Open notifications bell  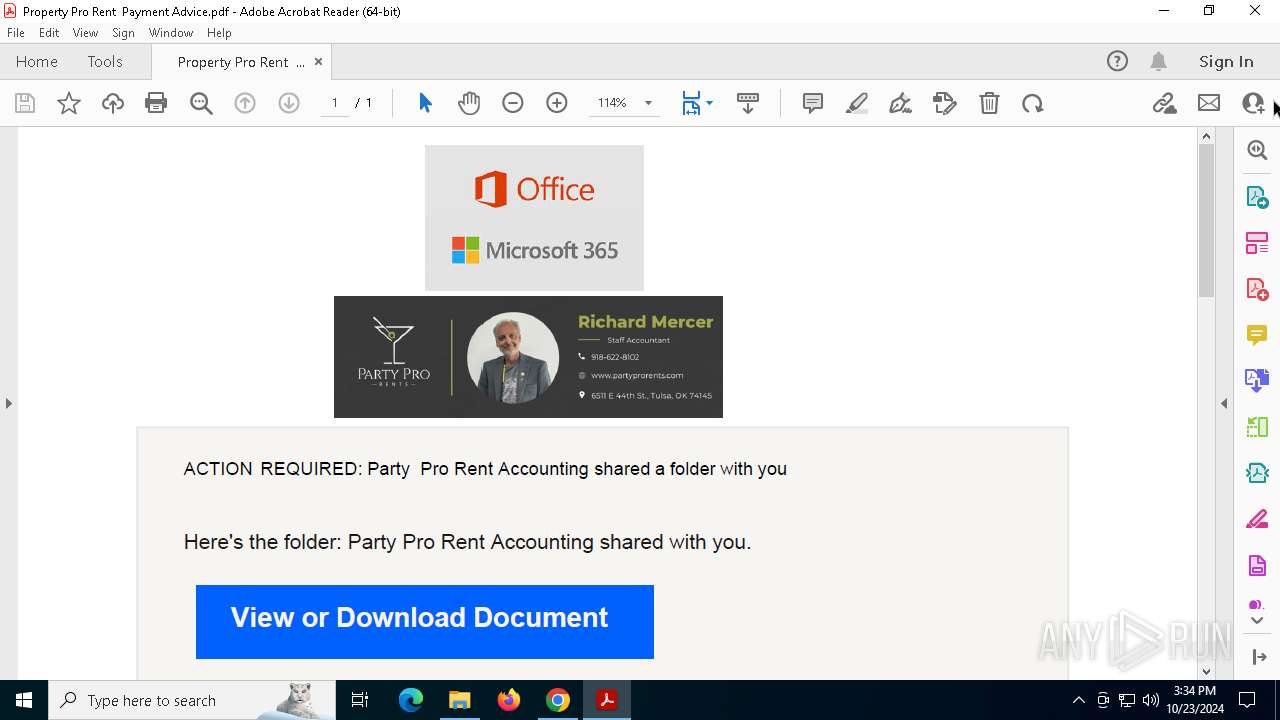click(1159, 62)
